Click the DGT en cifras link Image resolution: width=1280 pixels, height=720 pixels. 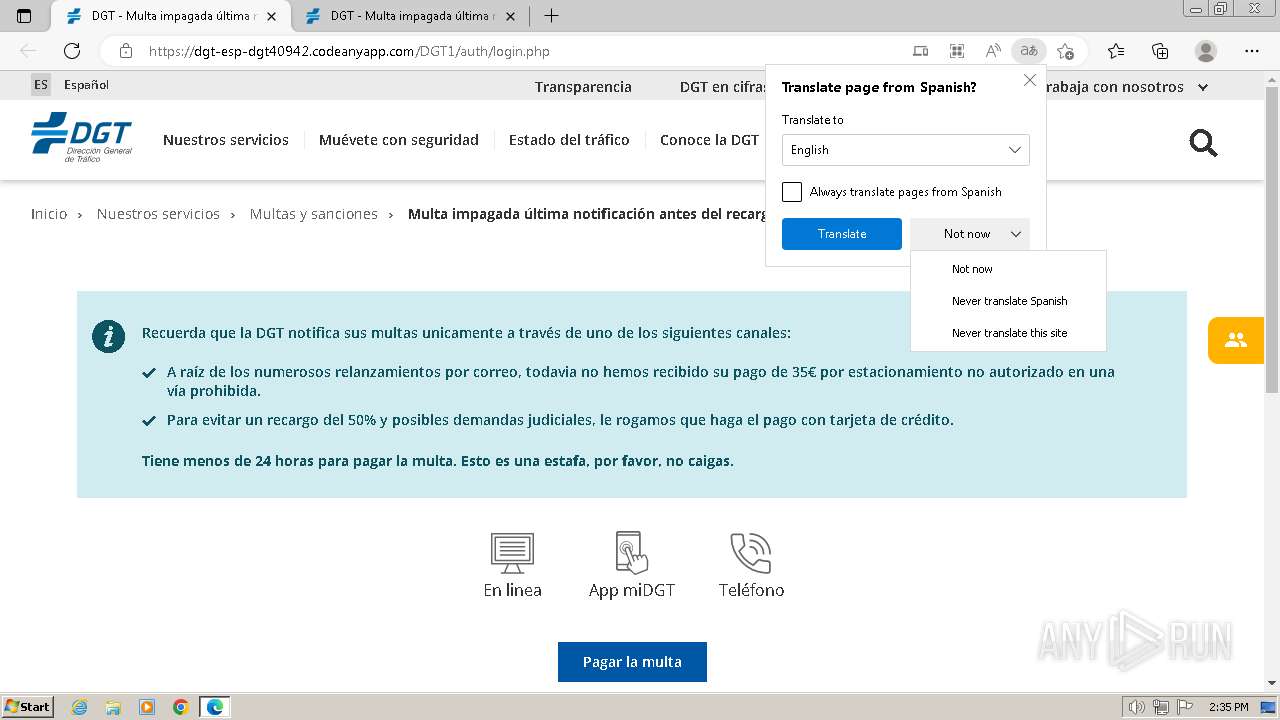click(x=723, y=87)
